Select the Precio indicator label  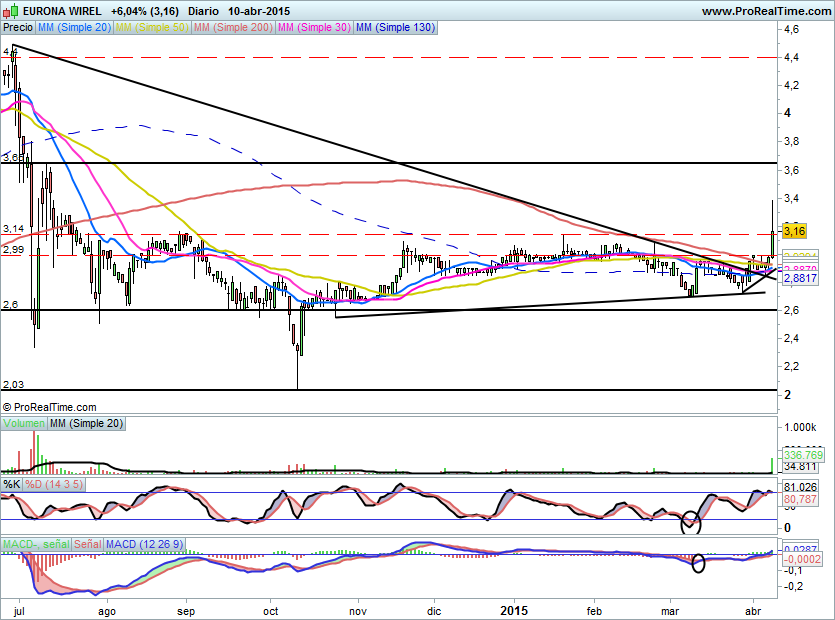18,28
